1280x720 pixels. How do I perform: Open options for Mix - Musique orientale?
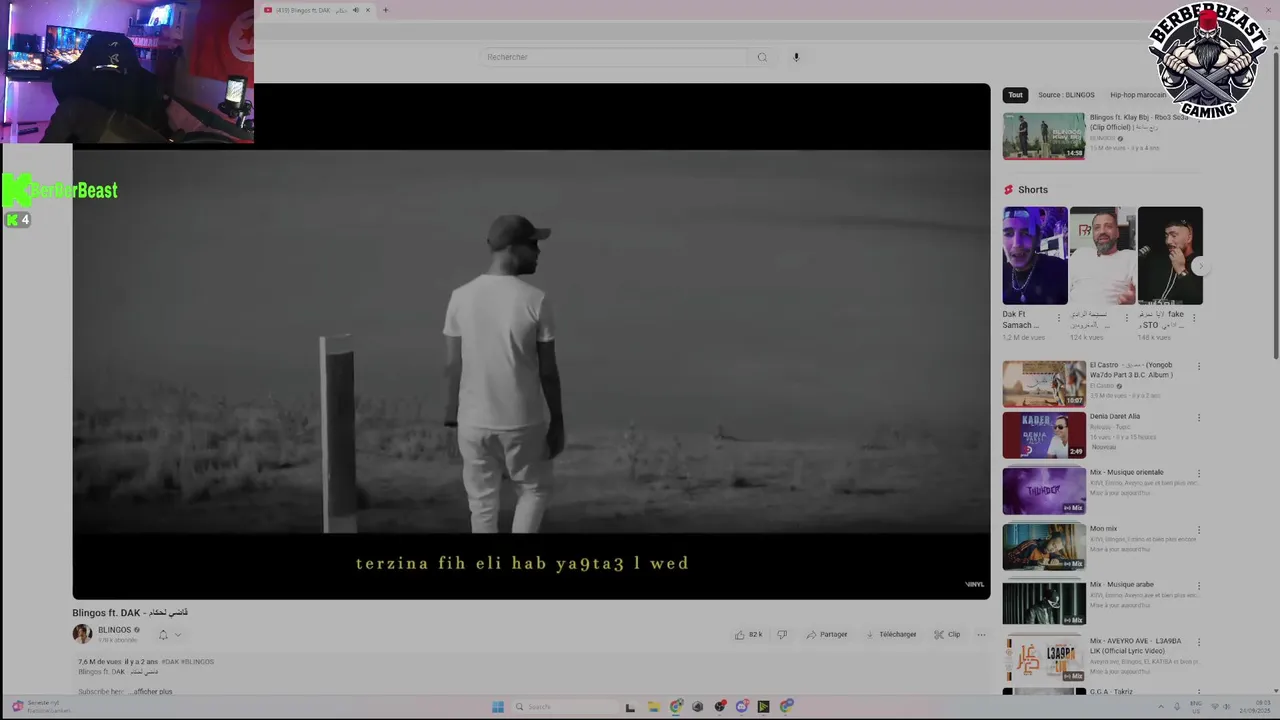[x=1199, y=474]
